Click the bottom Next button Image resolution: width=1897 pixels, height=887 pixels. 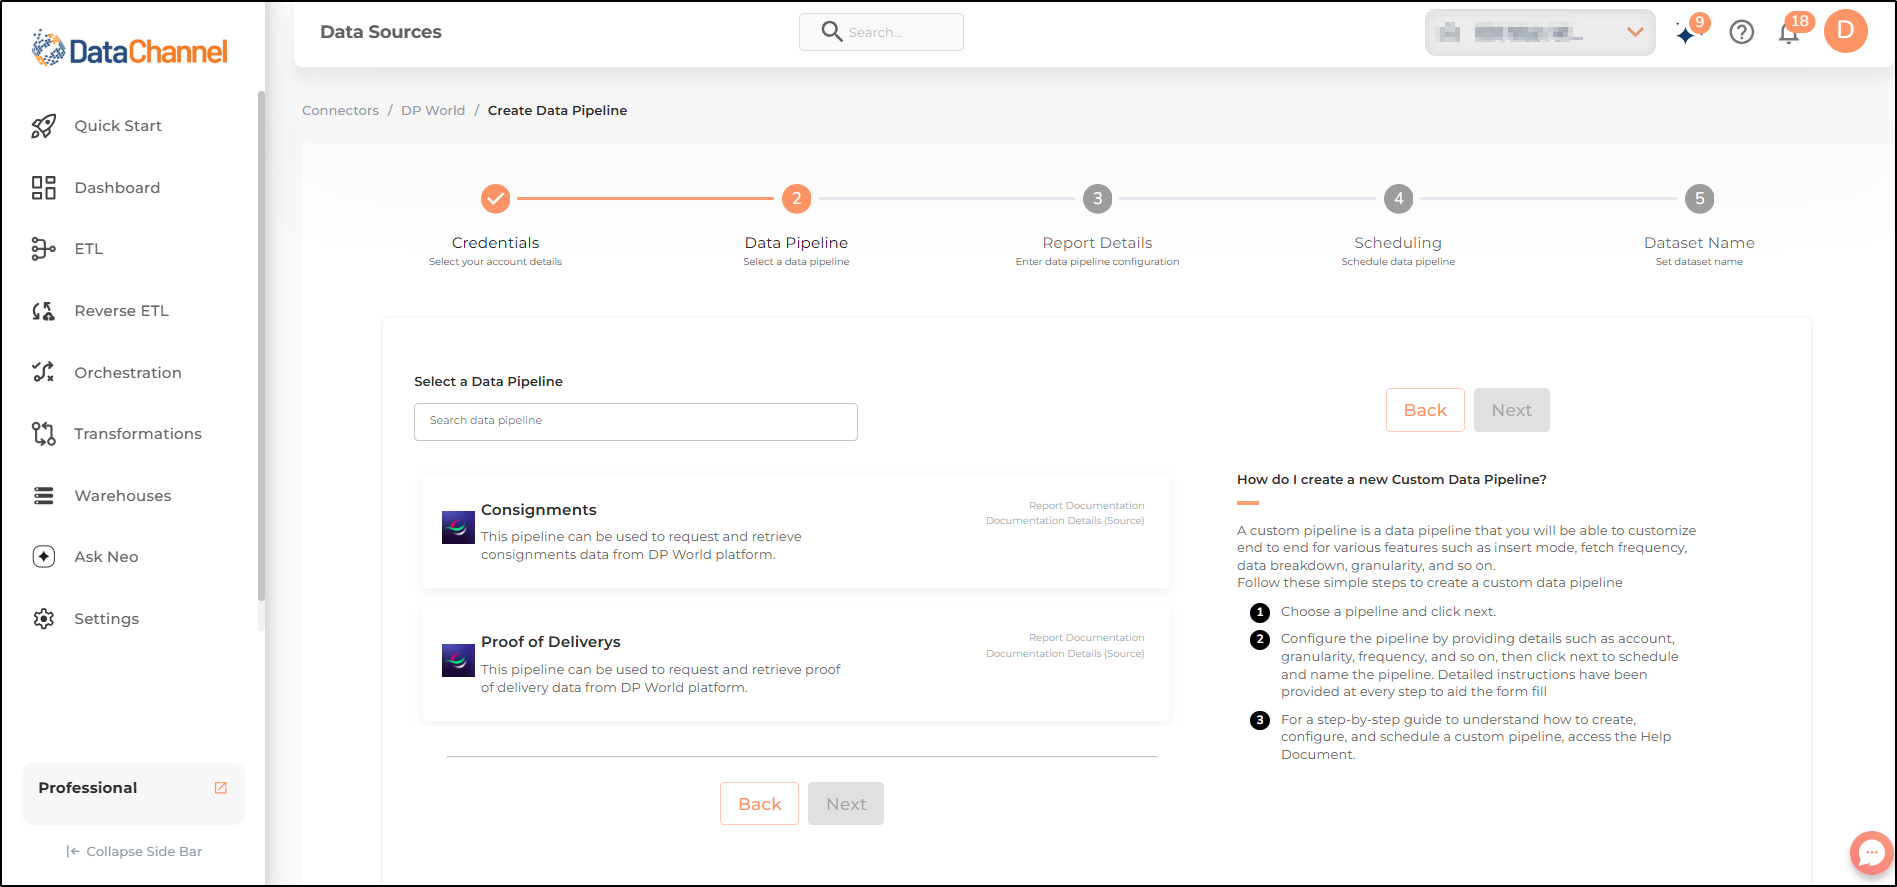click(x=846, y=804)
